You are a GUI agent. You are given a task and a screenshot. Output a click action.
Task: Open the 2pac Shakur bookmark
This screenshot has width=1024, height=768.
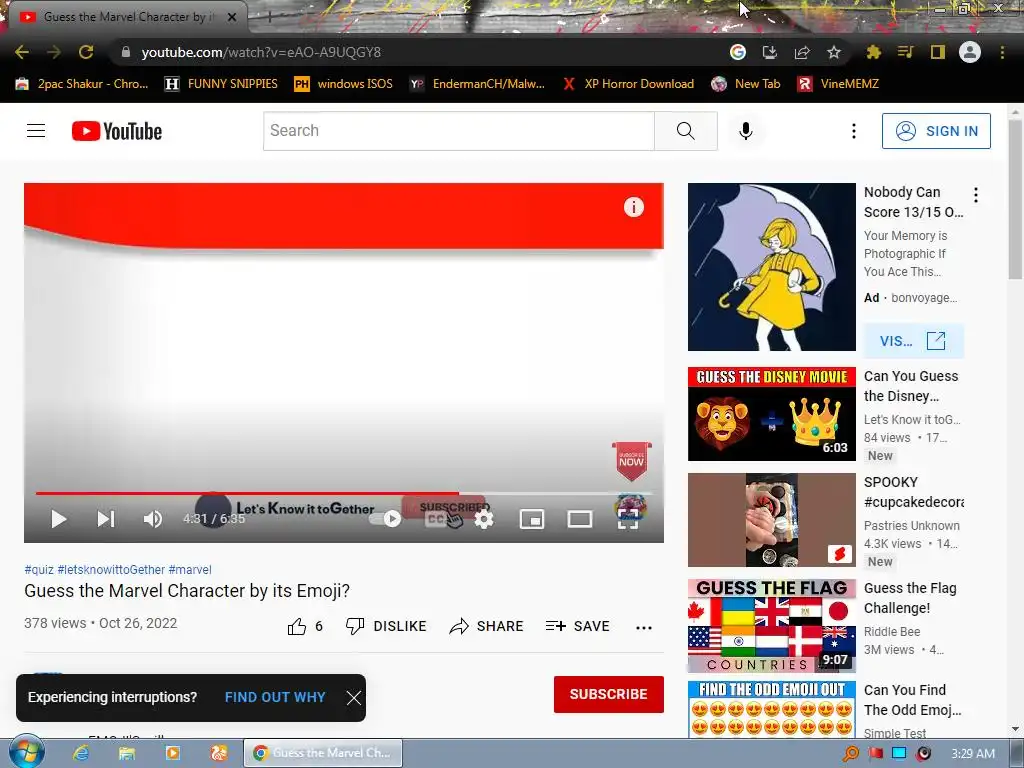(82, 84)
